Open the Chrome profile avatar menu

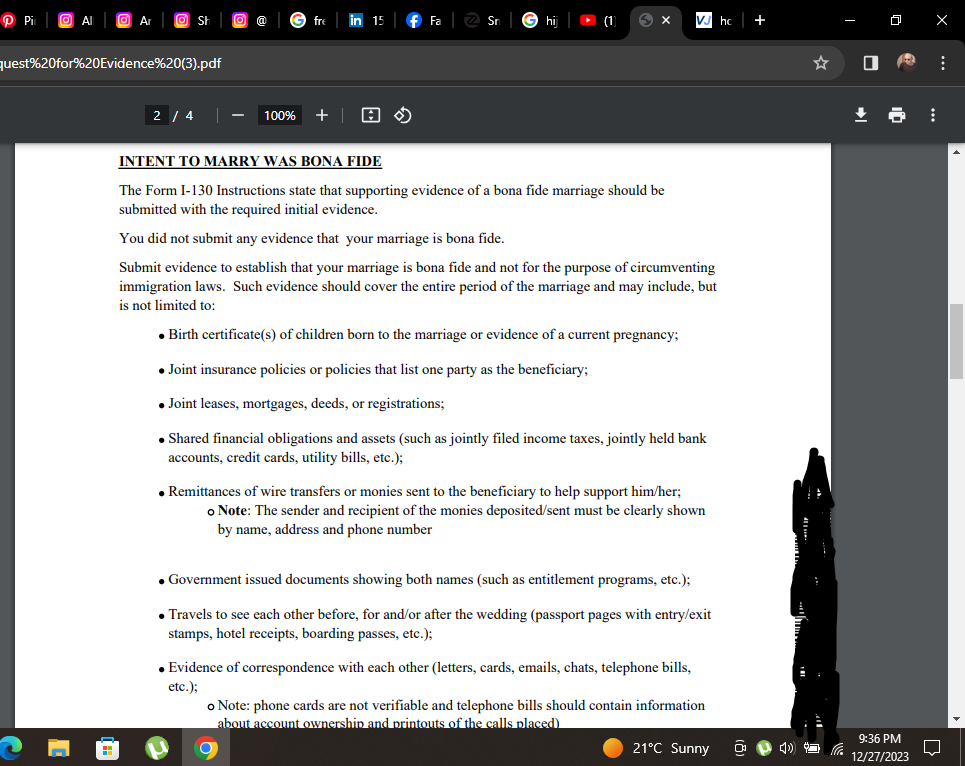[907, 63]
